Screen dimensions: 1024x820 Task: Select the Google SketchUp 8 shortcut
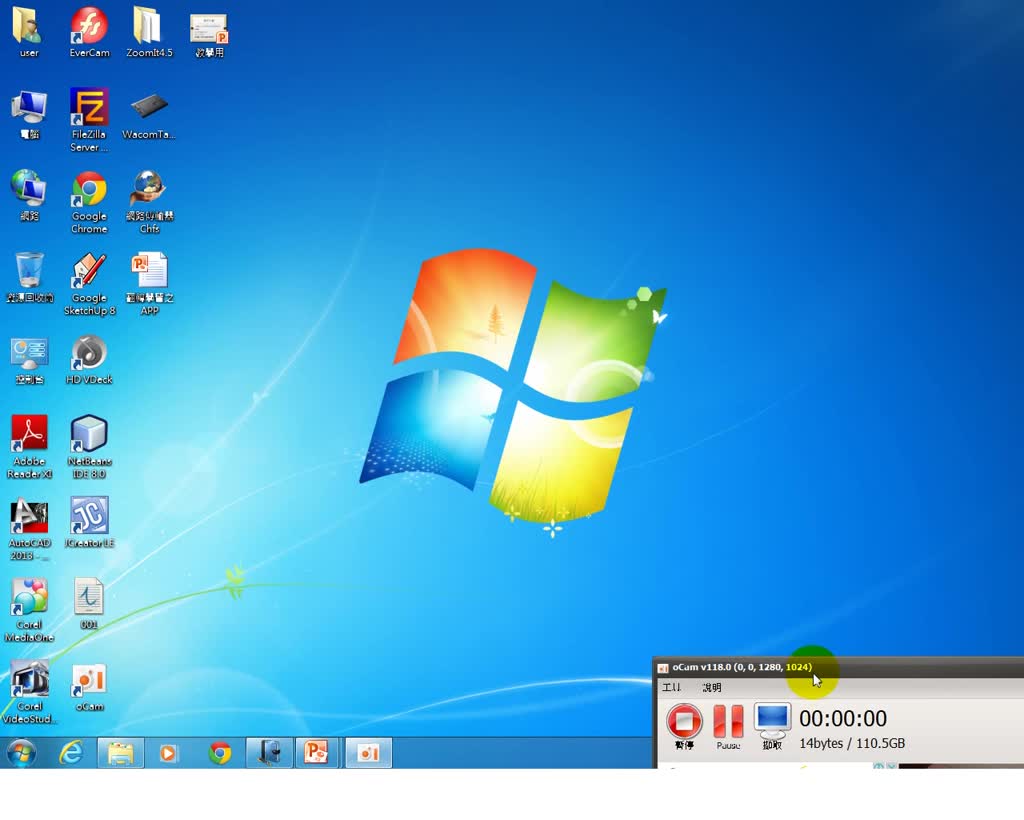point(89,283)
